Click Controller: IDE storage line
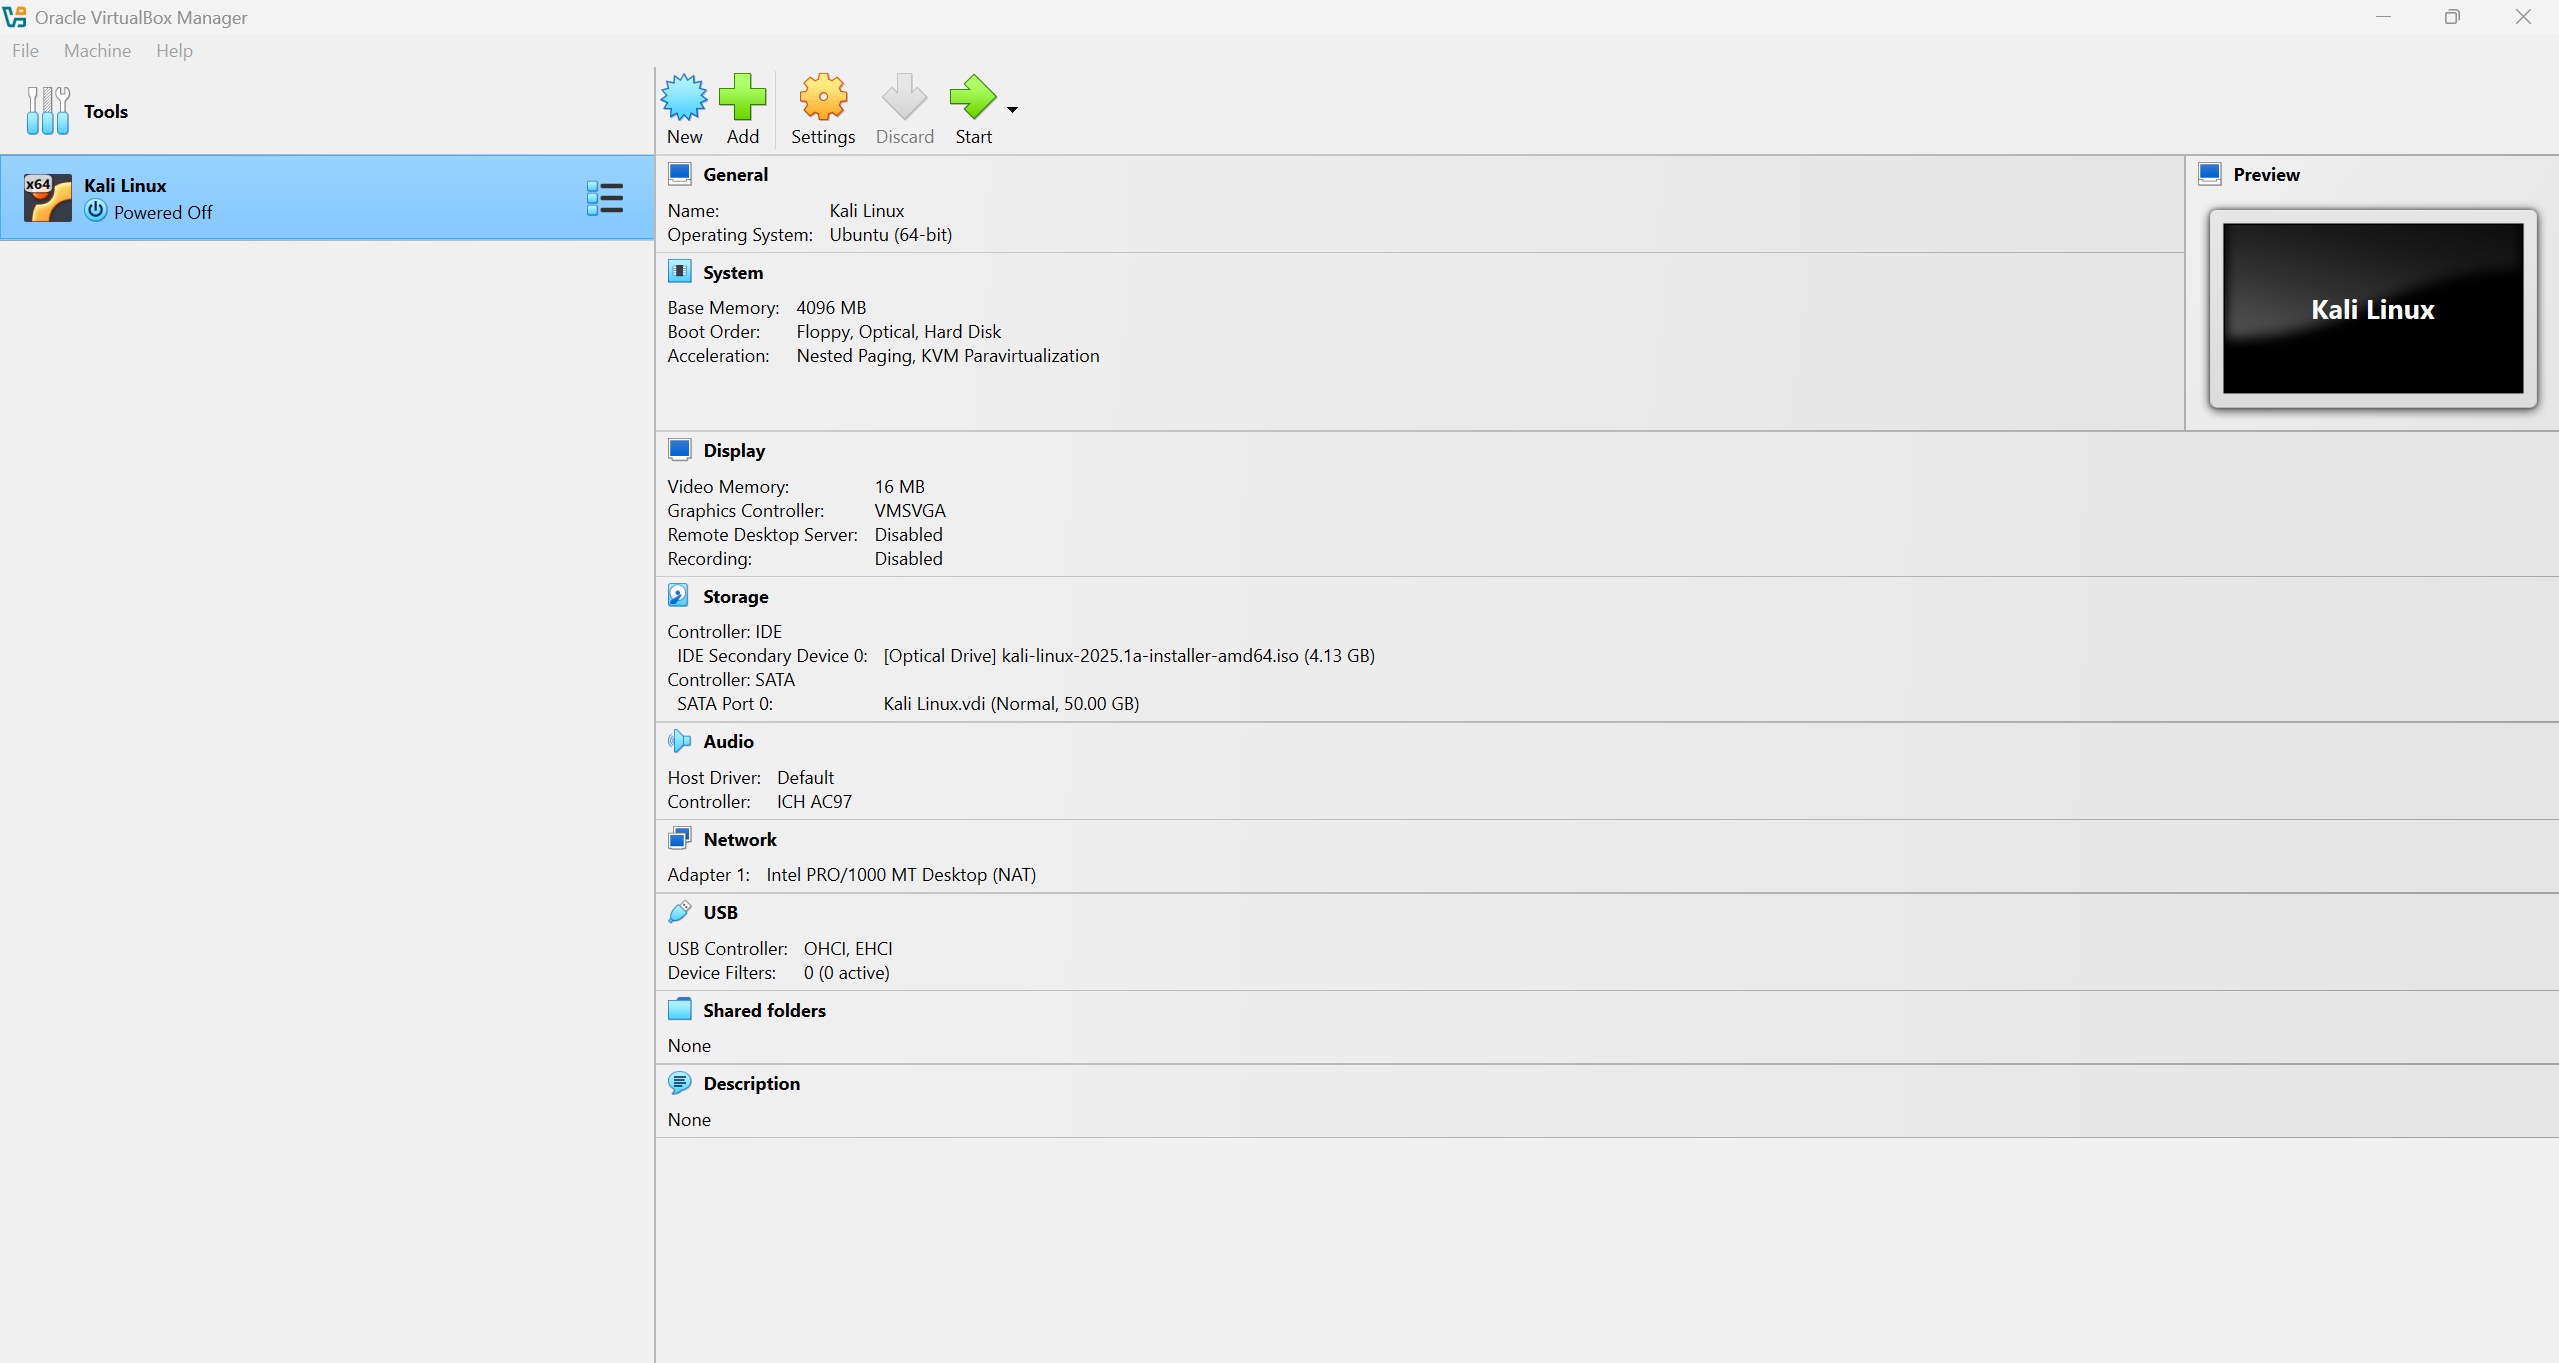The width and height of the screenshot is (2559, 1363). point(724,631)
